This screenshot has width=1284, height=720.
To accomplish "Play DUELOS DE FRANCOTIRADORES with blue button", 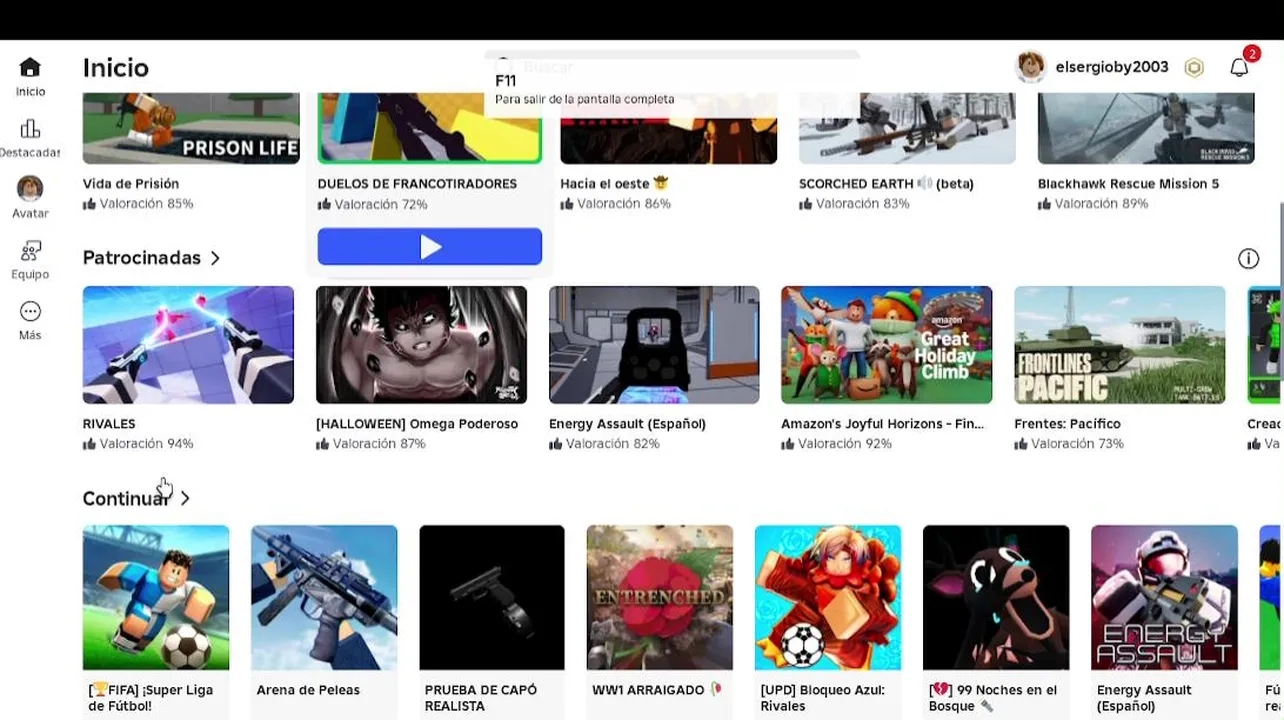I will click(x=430, y=247).
